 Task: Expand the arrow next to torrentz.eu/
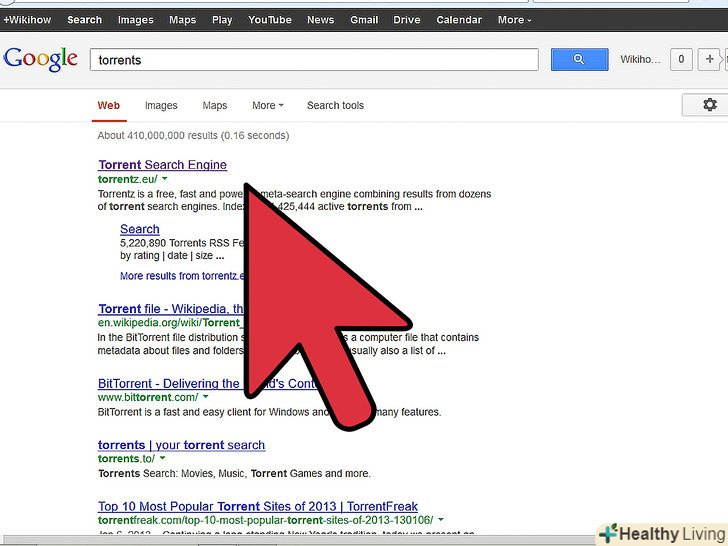point(165,179)
